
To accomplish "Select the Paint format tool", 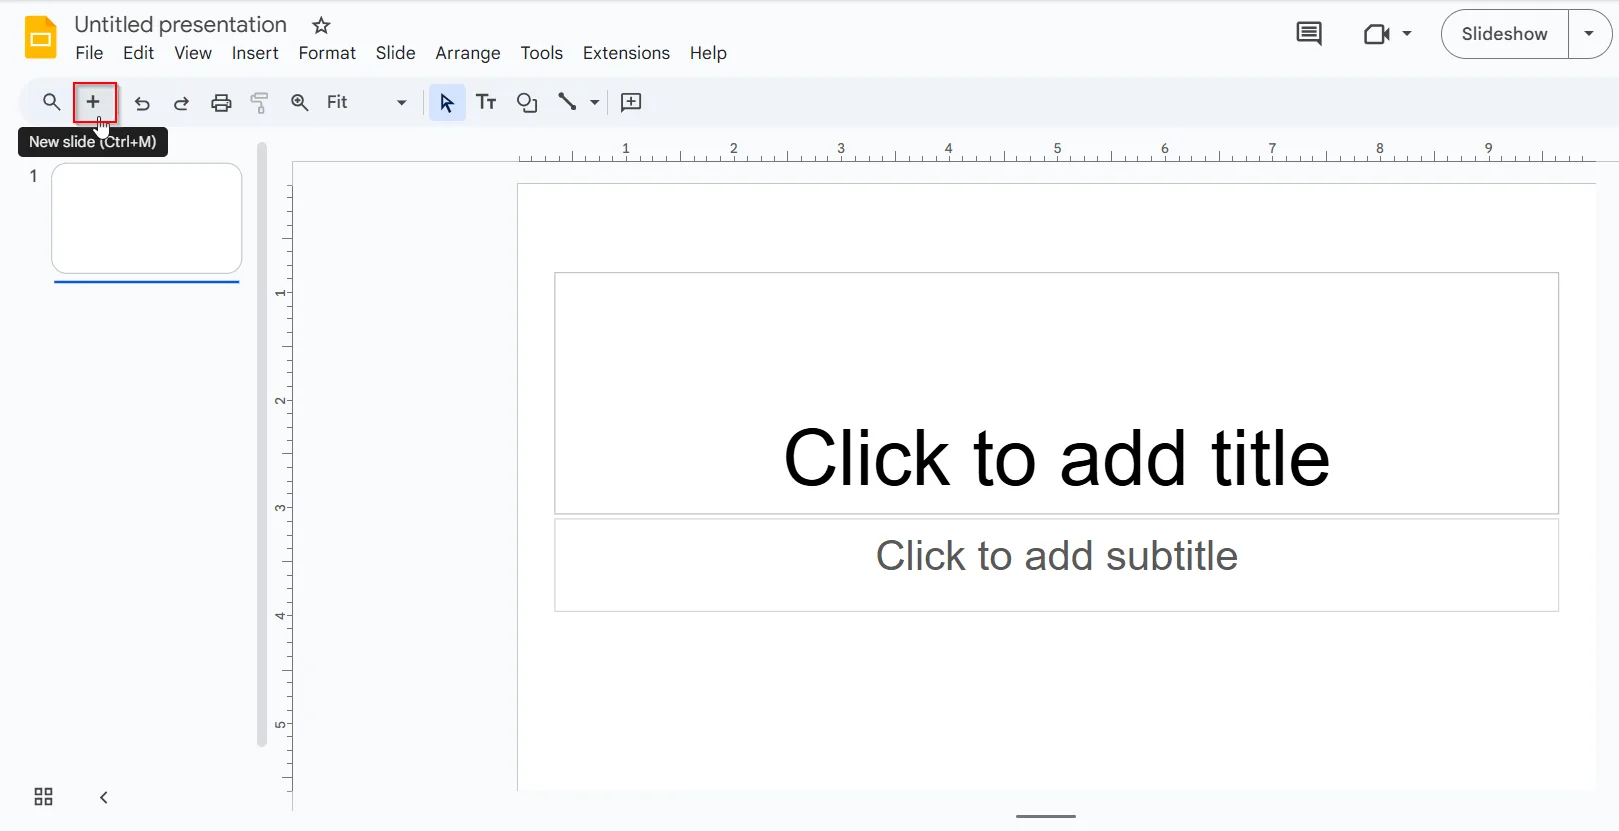I will coord(260,102).
